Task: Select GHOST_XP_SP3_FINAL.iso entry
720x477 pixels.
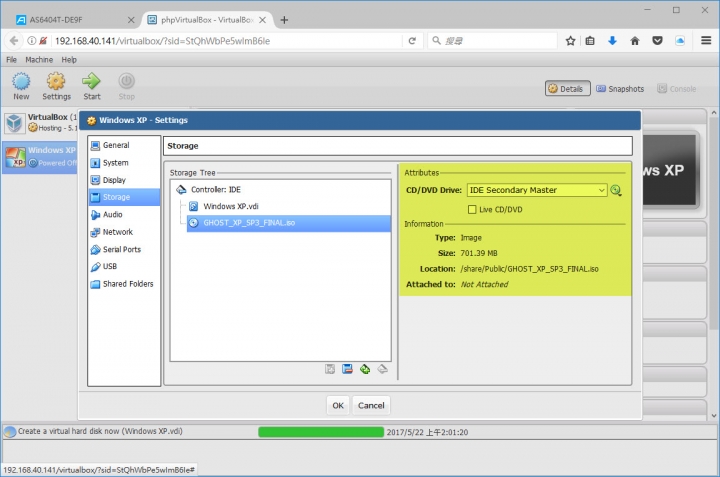Action: [x=288, y=223]
